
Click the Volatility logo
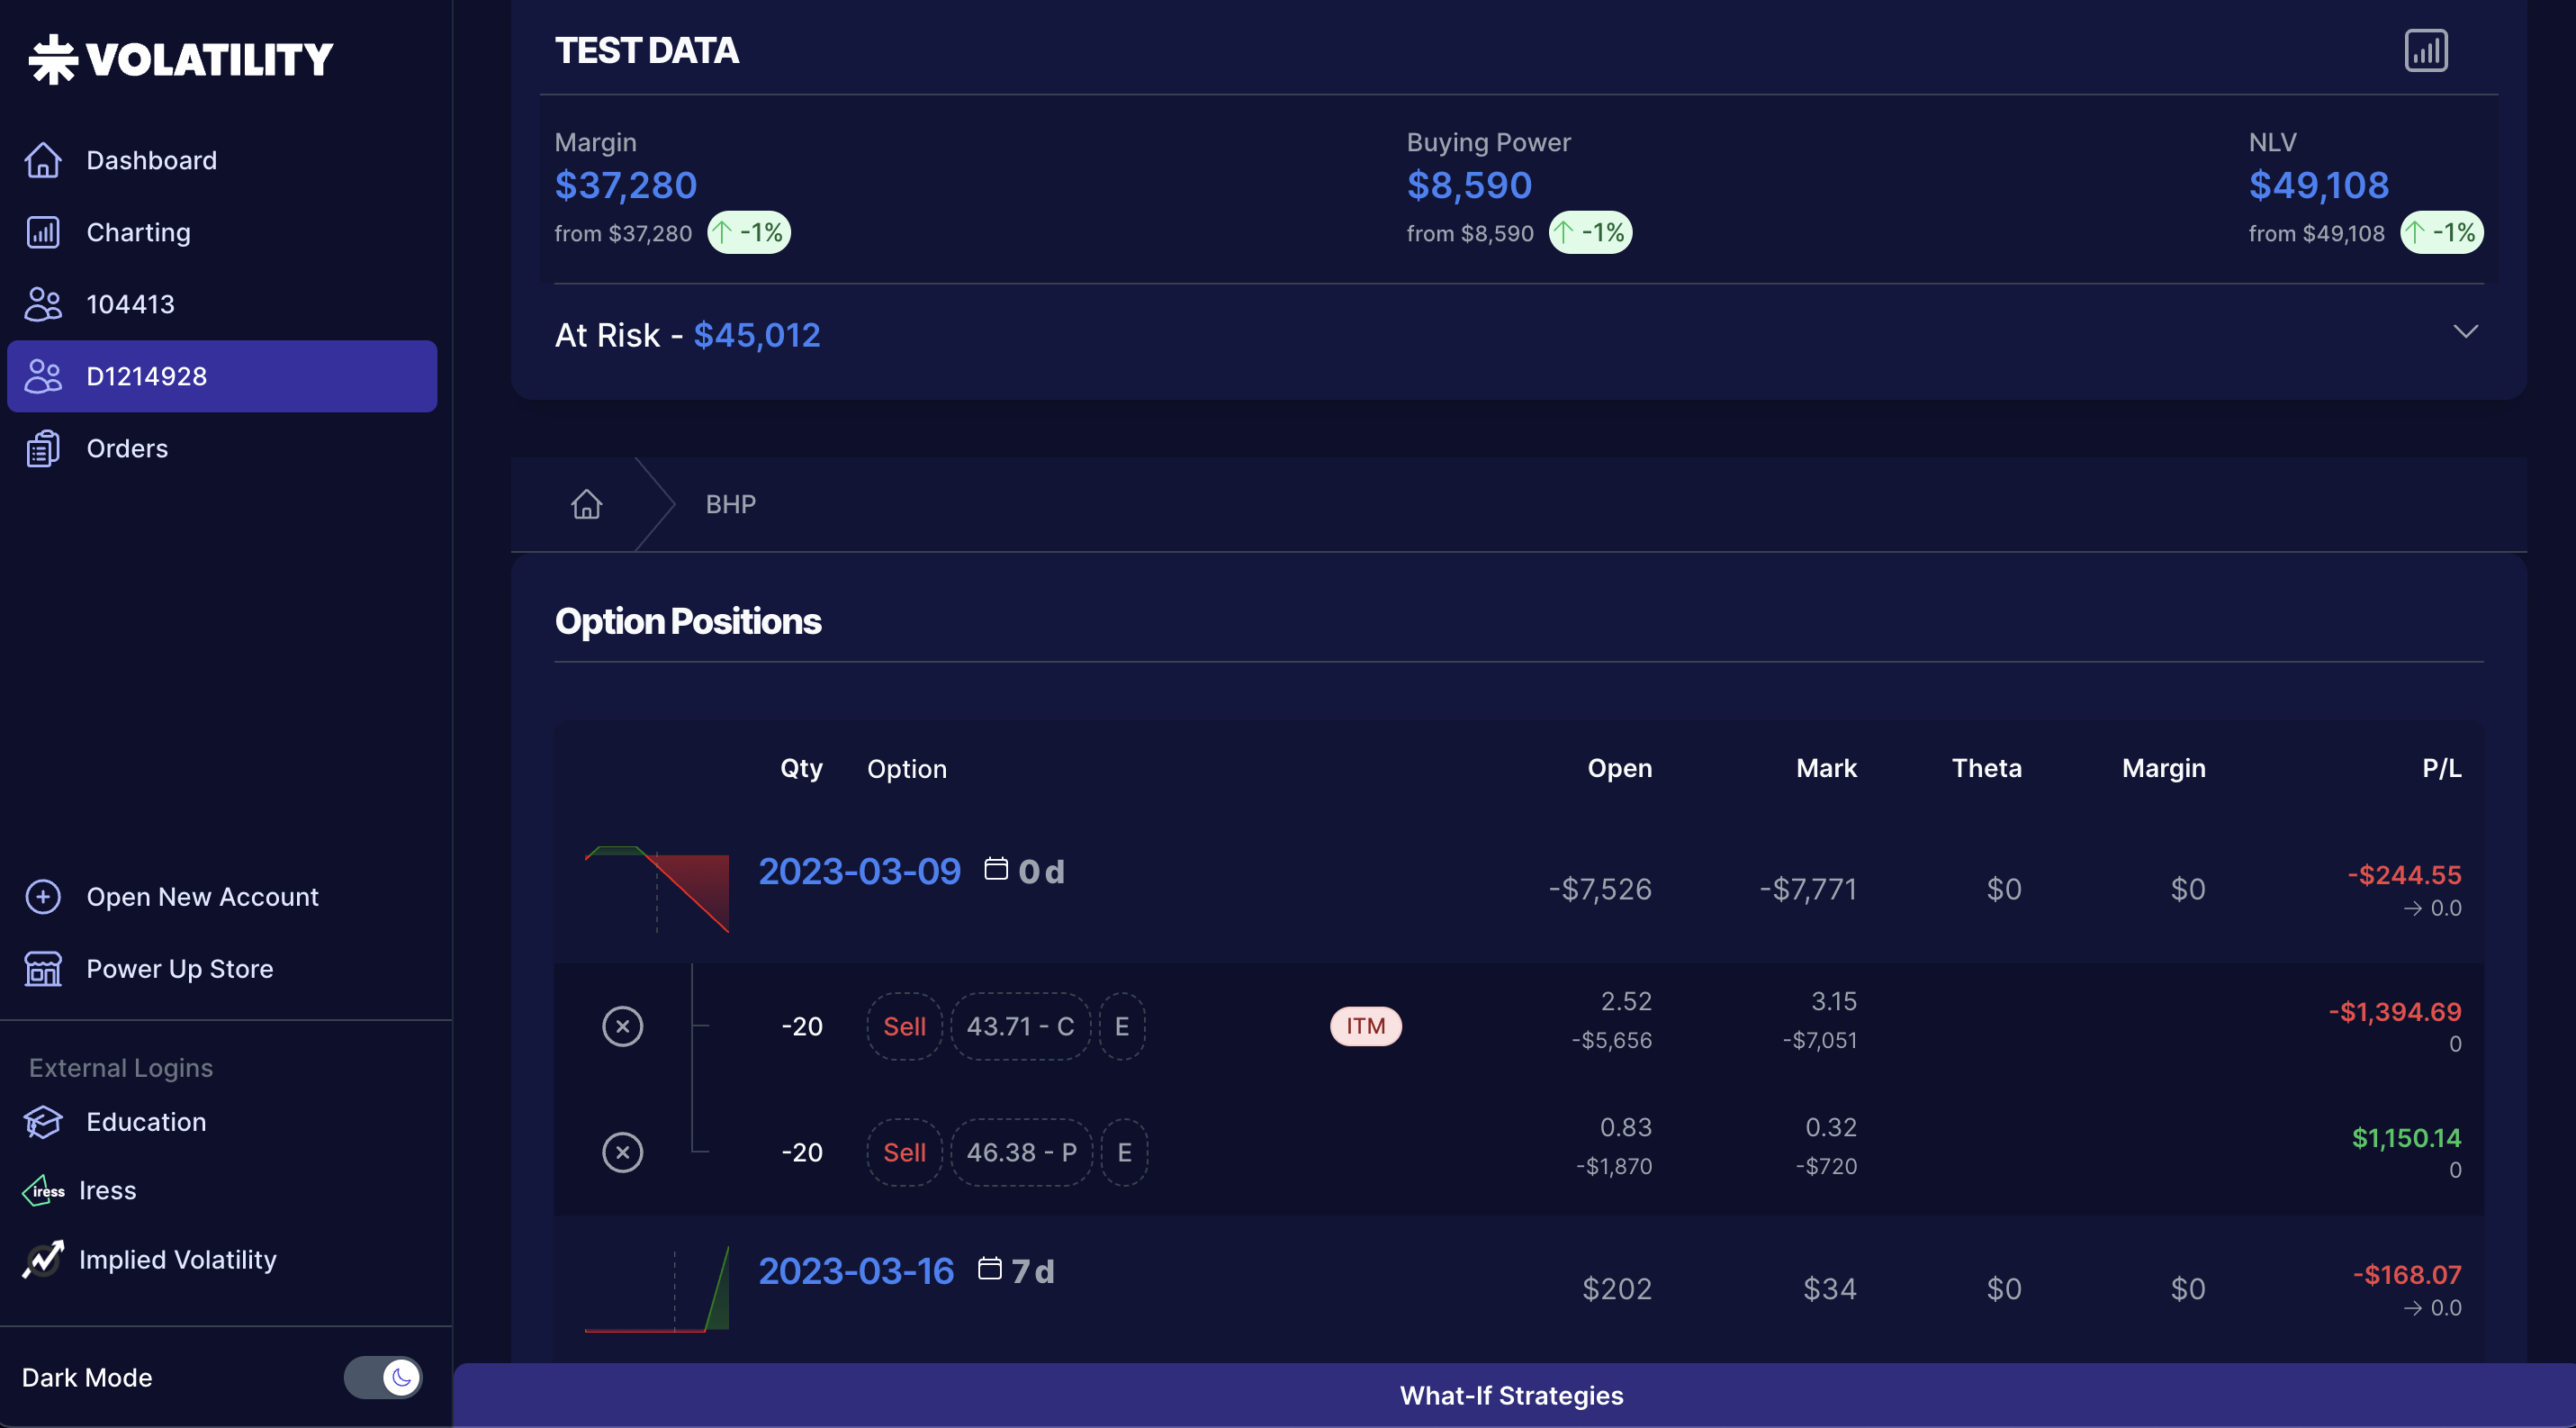pyautogui.click(x=180, y=59)
